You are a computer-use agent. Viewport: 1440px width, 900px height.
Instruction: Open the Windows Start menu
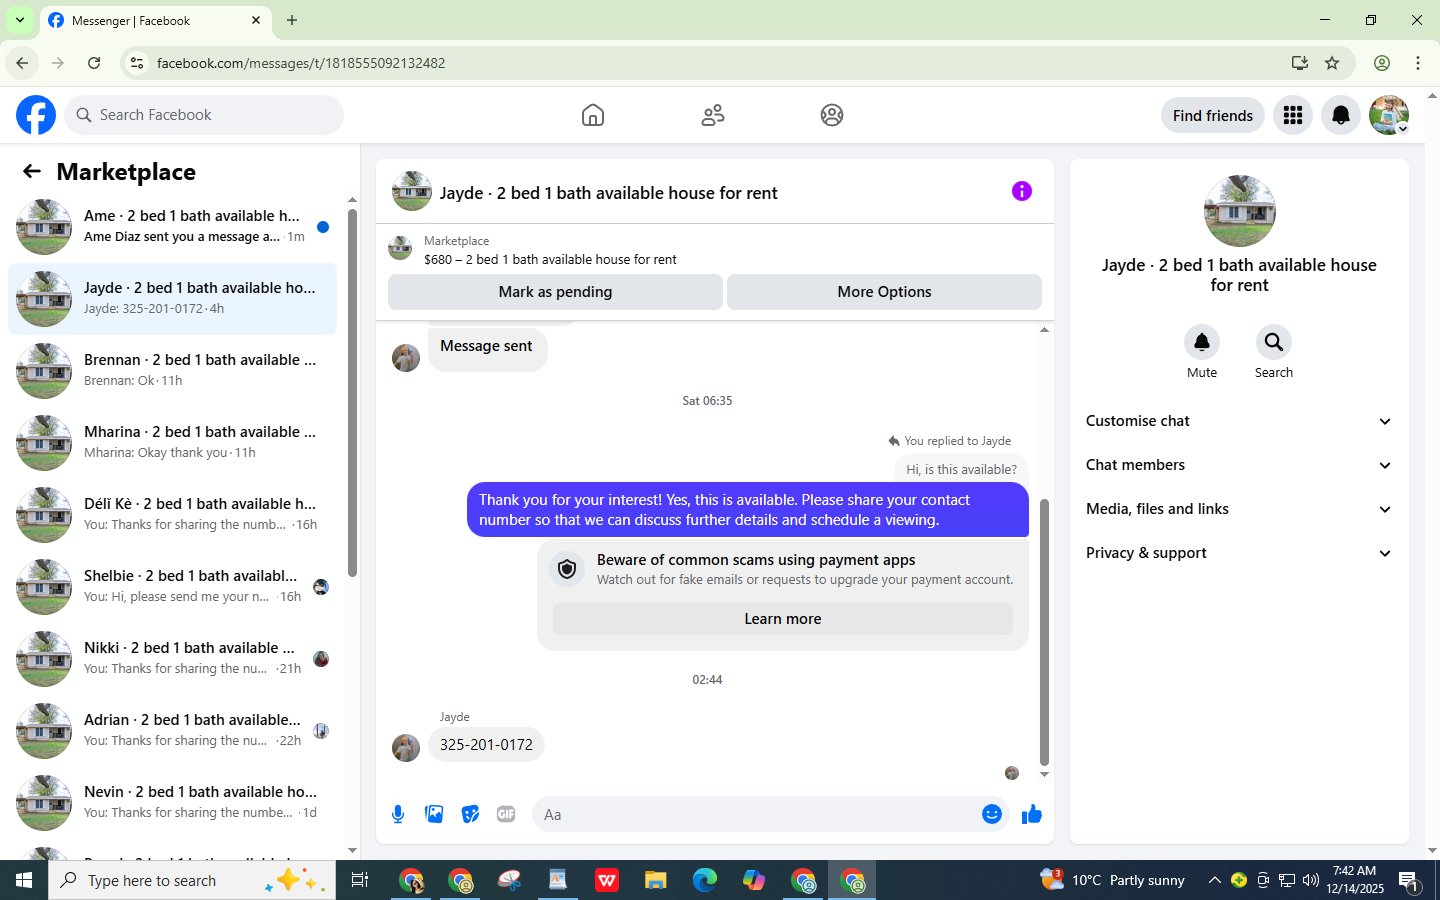click(x=24, y=880)
